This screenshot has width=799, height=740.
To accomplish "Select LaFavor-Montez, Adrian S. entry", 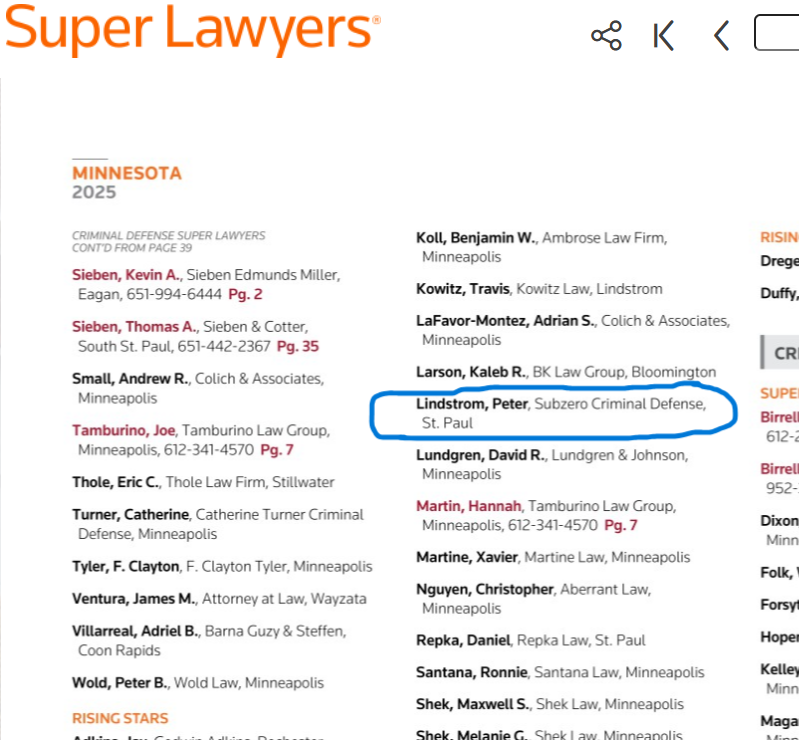I will [573, 330].
